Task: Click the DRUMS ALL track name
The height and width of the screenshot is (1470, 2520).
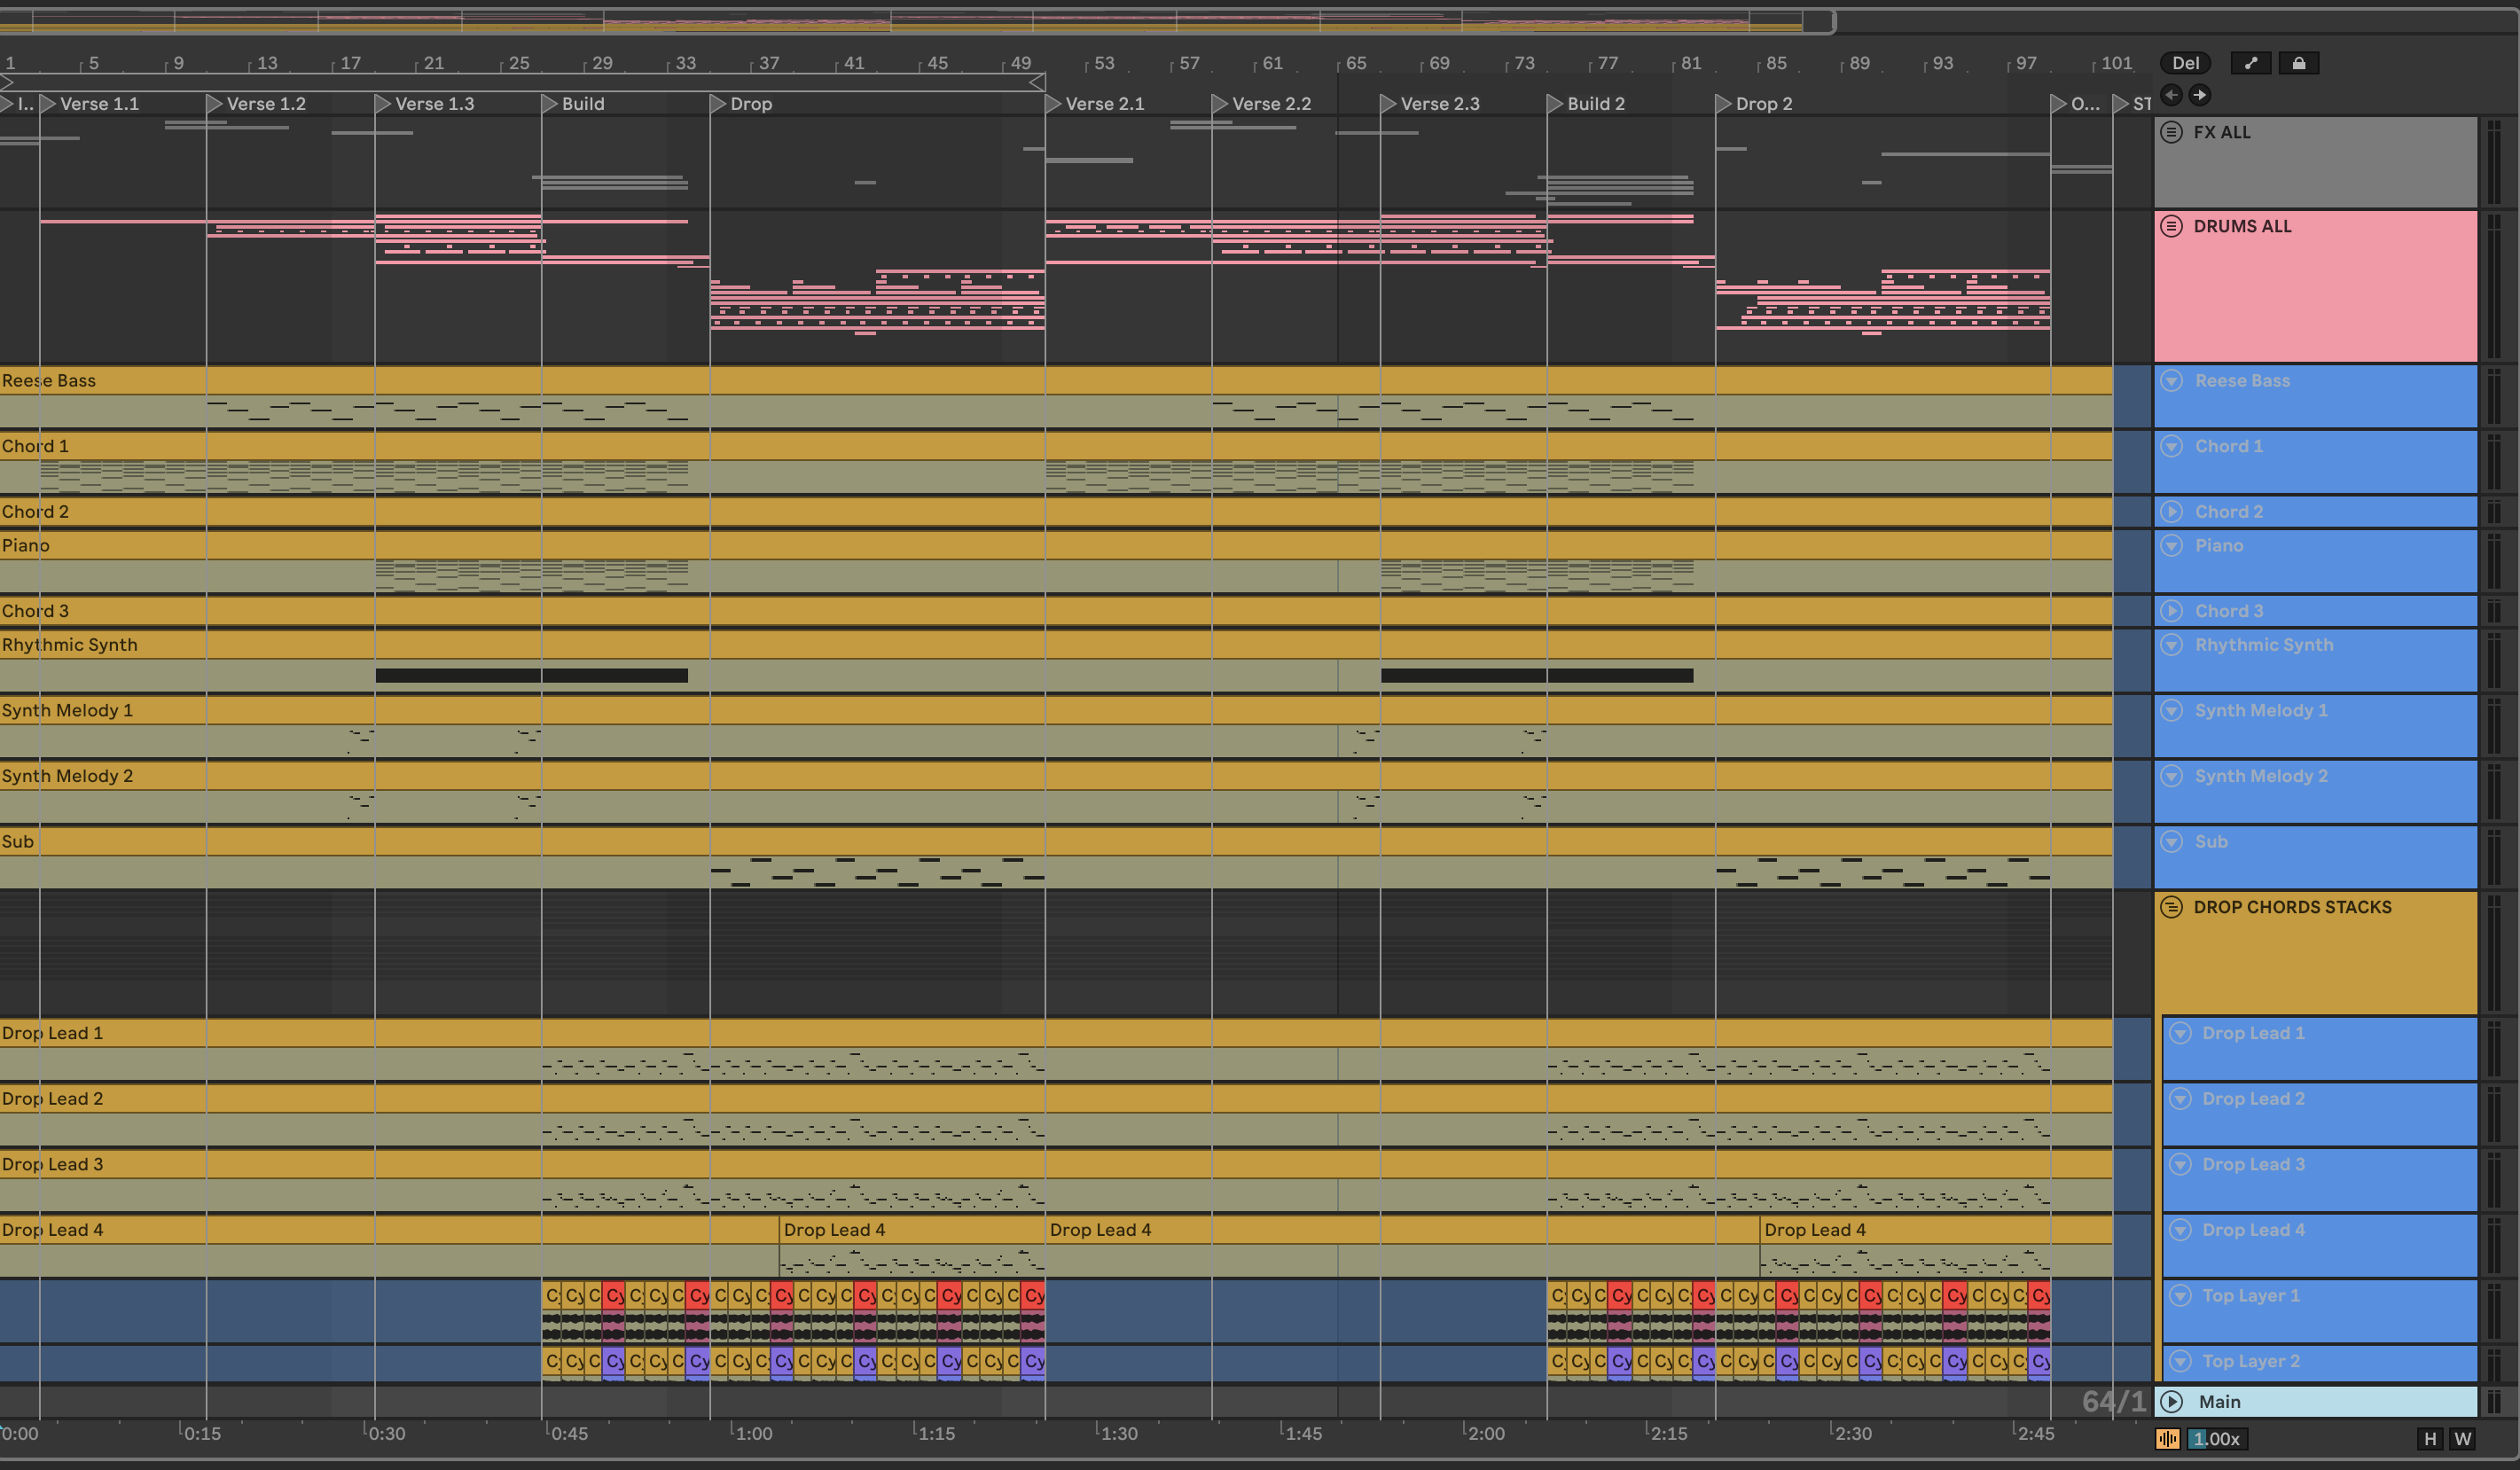Action: pos(2242,226)
